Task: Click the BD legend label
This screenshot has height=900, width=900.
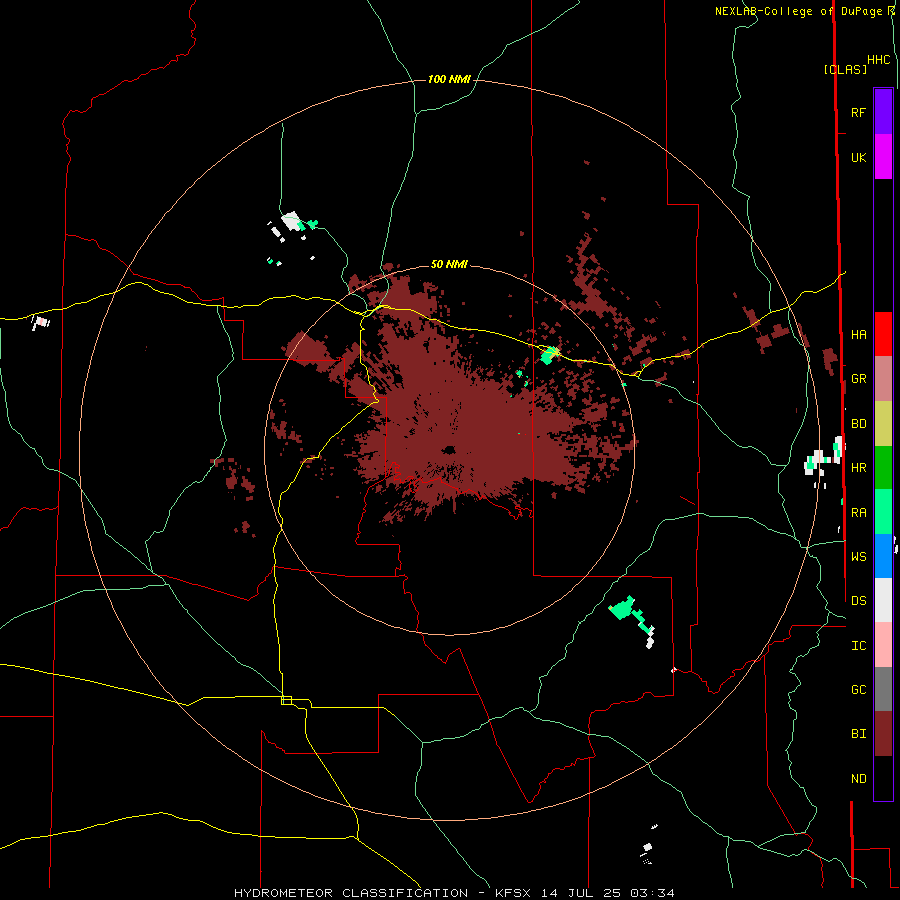Action: [x=858, y=424]
